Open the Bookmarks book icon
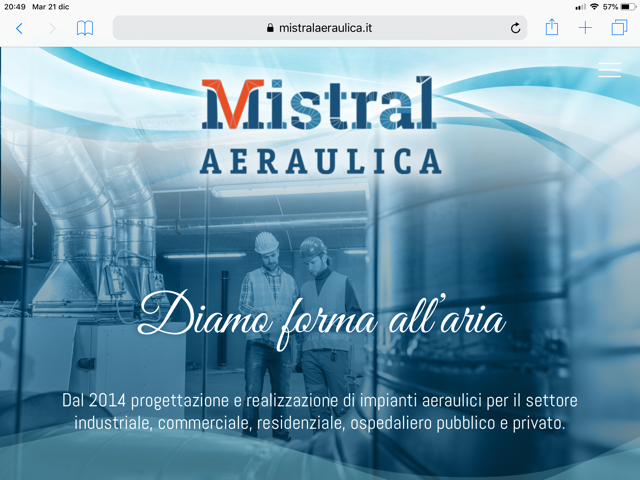Screen dimensions: 640x480 coord(85,28)
